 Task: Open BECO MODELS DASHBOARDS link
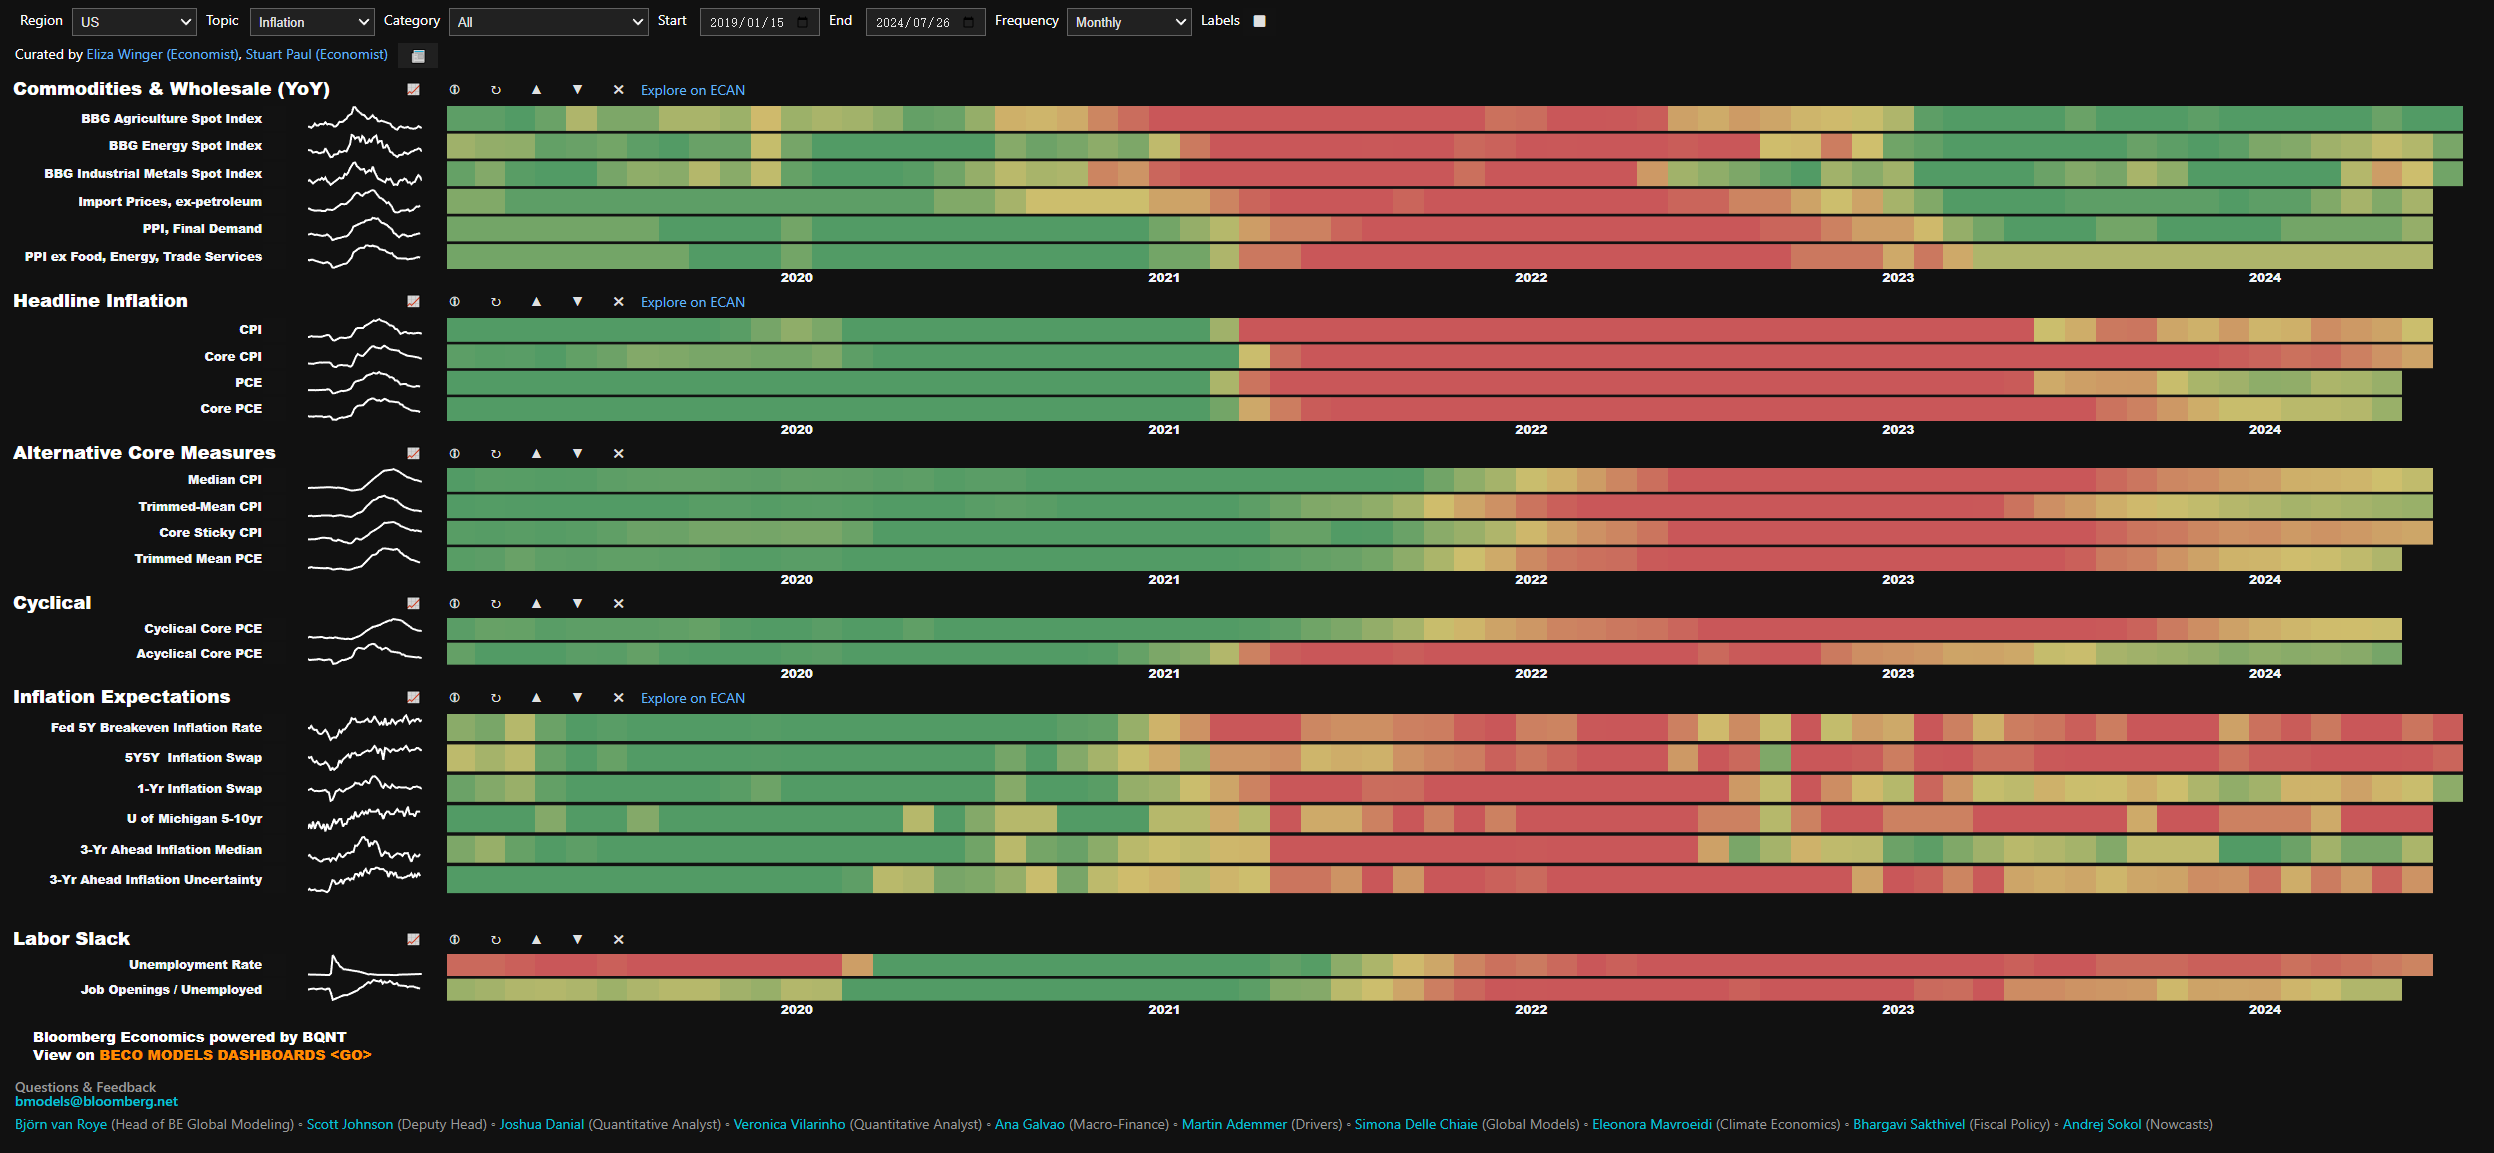click(x=235, y=1055)
